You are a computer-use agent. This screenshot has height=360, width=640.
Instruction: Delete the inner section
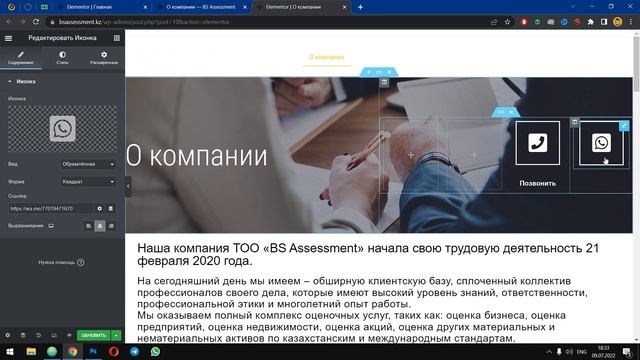coord(511,112)
